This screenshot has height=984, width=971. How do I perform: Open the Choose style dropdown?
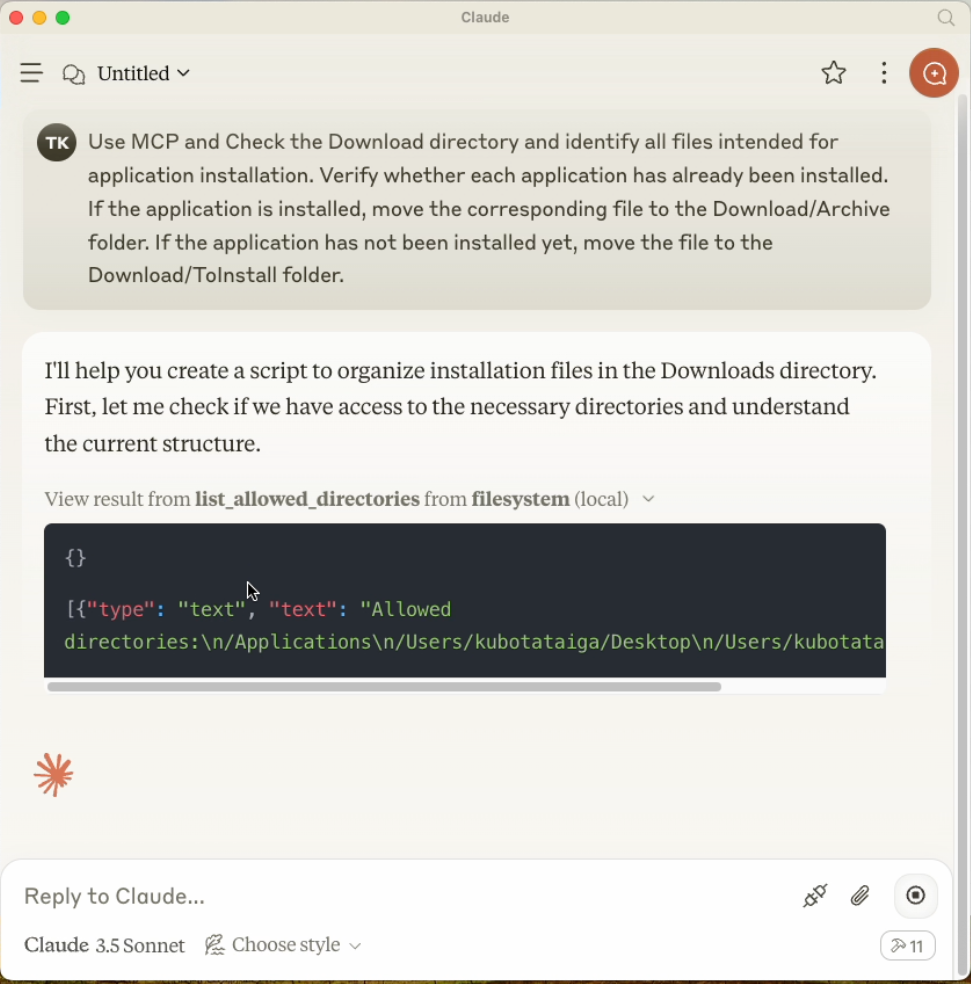coord(283,944)
